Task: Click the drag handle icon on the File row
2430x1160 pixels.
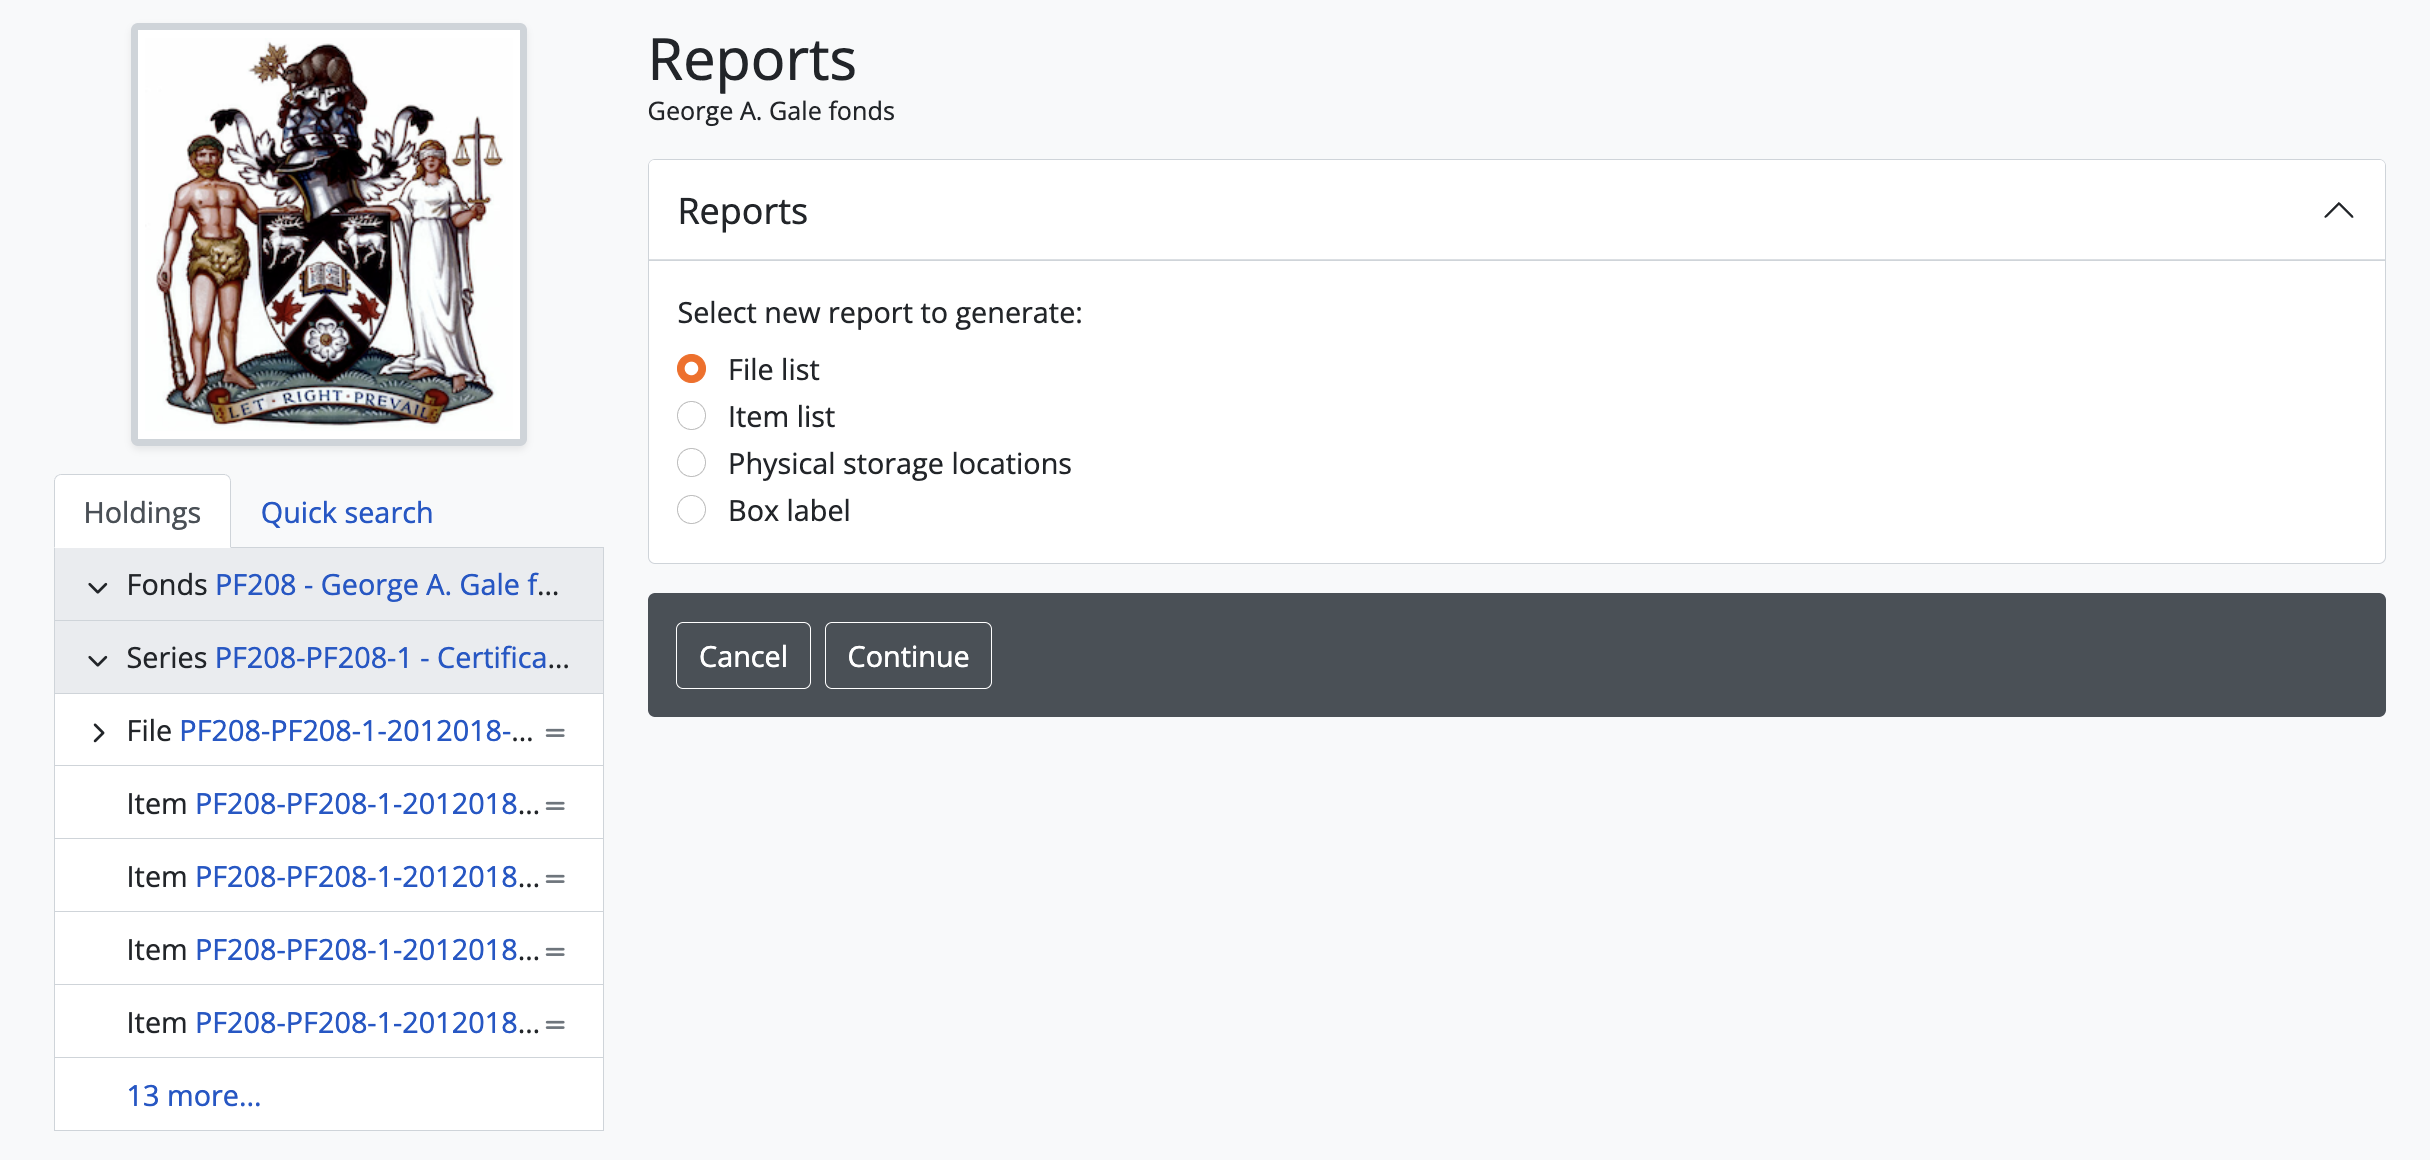Action: 555,732
